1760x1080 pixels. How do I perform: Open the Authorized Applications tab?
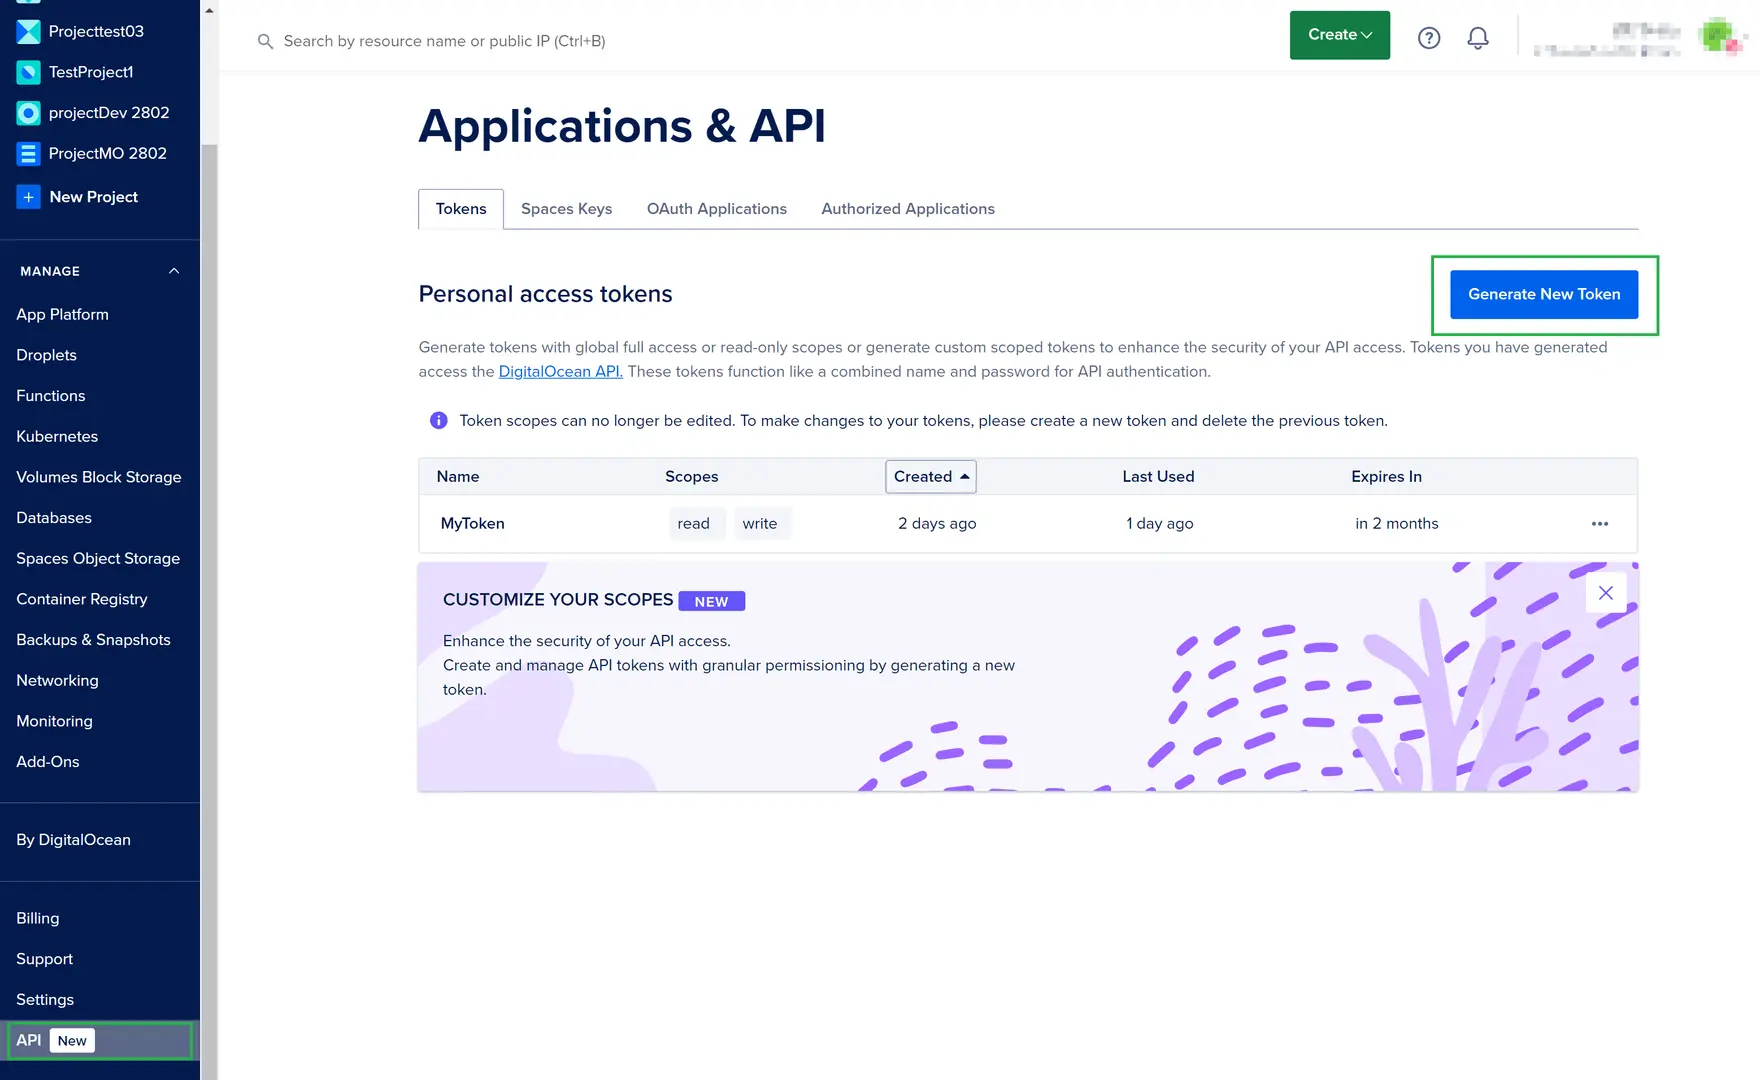coord(908,209)
